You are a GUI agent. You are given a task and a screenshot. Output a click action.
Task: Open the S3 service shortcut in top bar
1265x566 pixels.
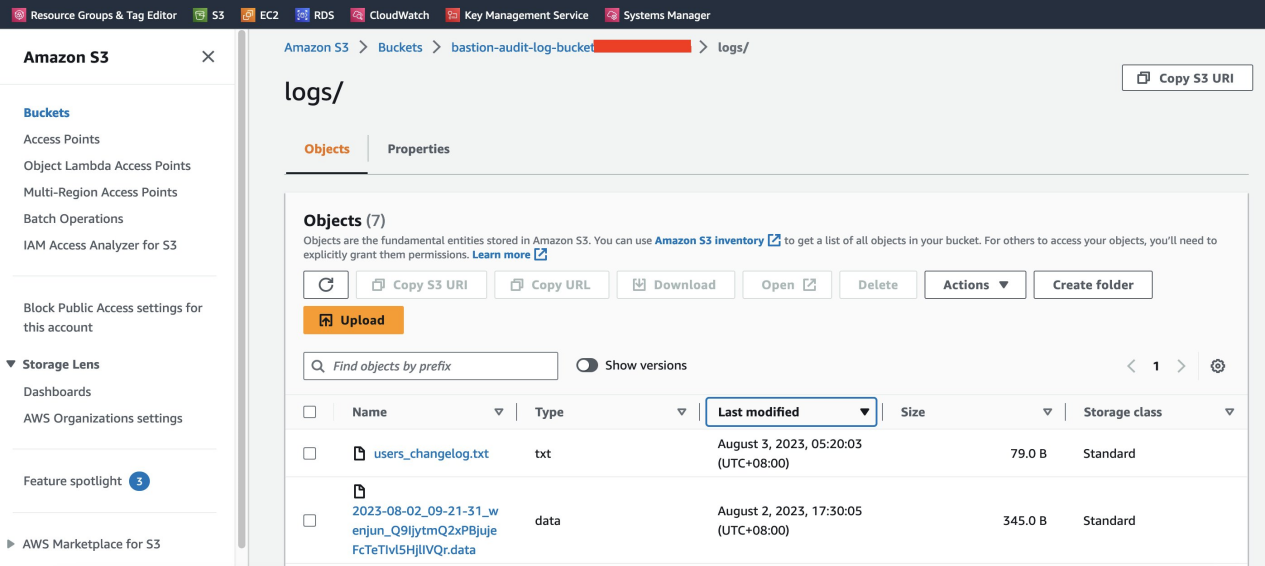(209, 15)
